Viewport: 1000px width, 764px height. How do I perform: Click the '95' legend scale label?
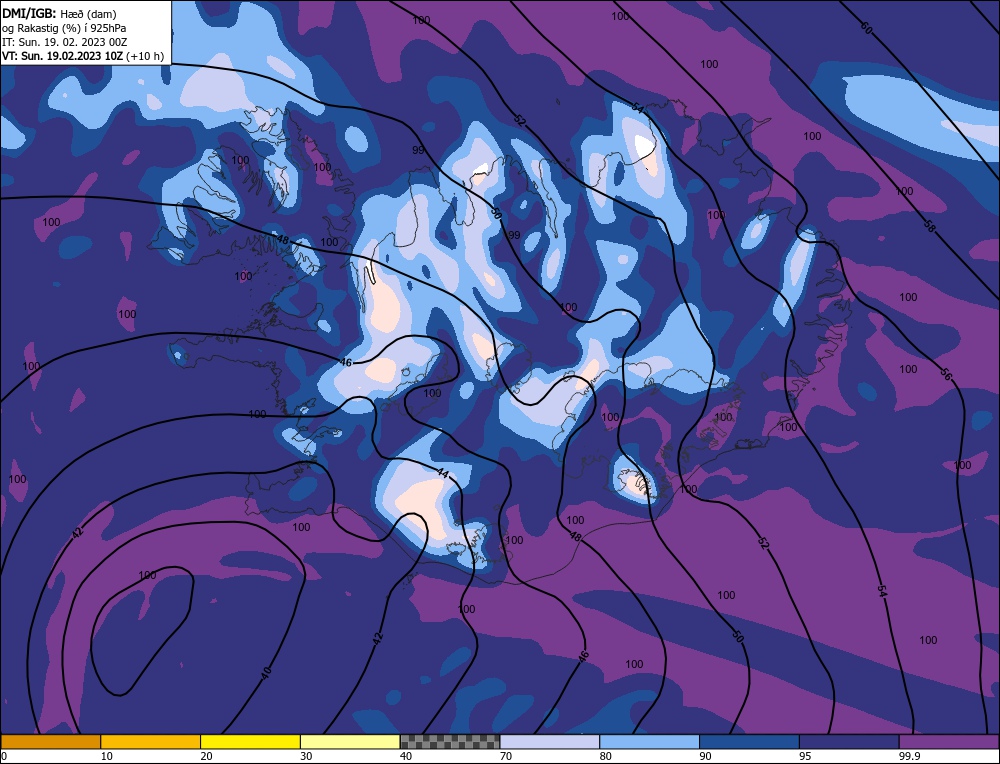805,756
